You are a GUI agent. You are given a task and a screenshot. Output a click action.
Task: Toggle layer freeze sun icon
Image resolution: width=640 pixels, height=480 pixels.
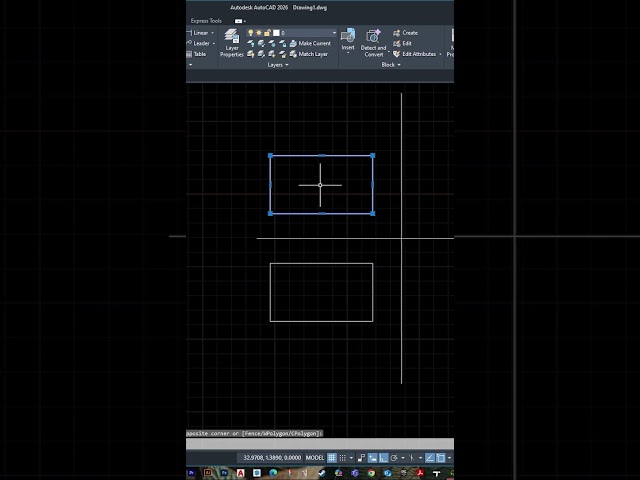pyautogui.click(x=259, y=33)
